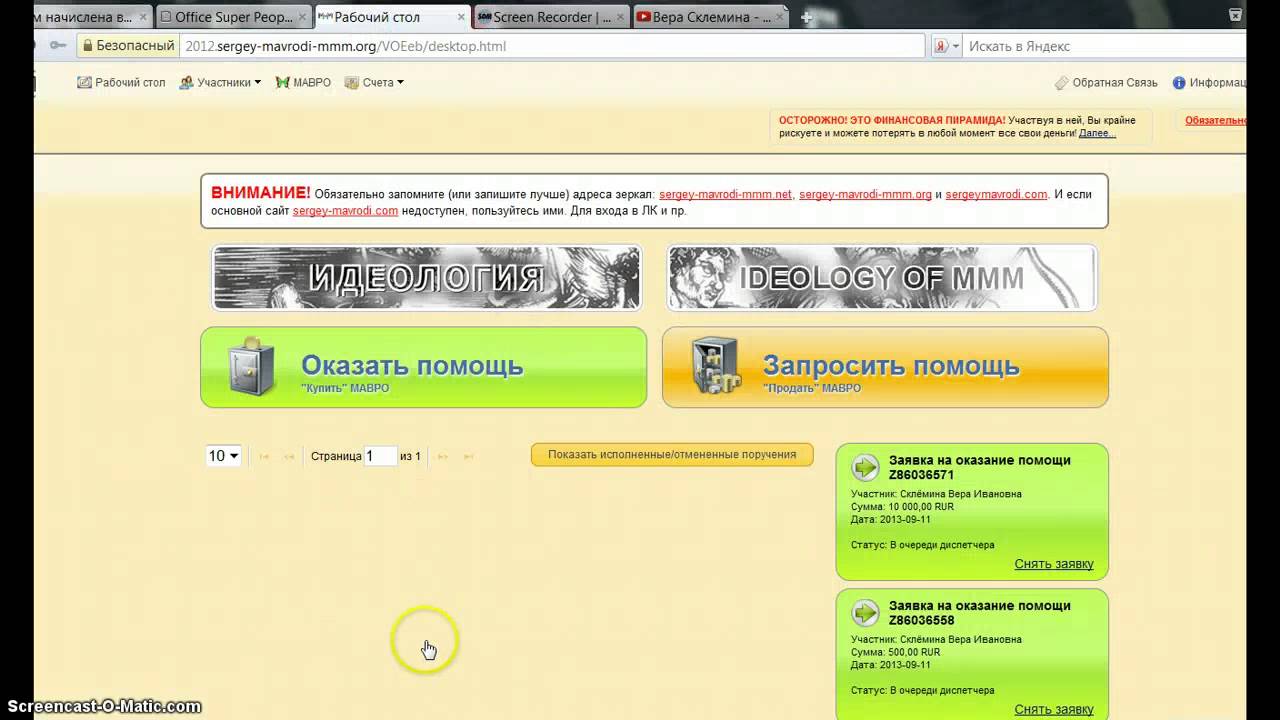Click arrow icon on request Z86036571
The width and height of the screenshot is (1280, 720).
[x=865, y=467]
